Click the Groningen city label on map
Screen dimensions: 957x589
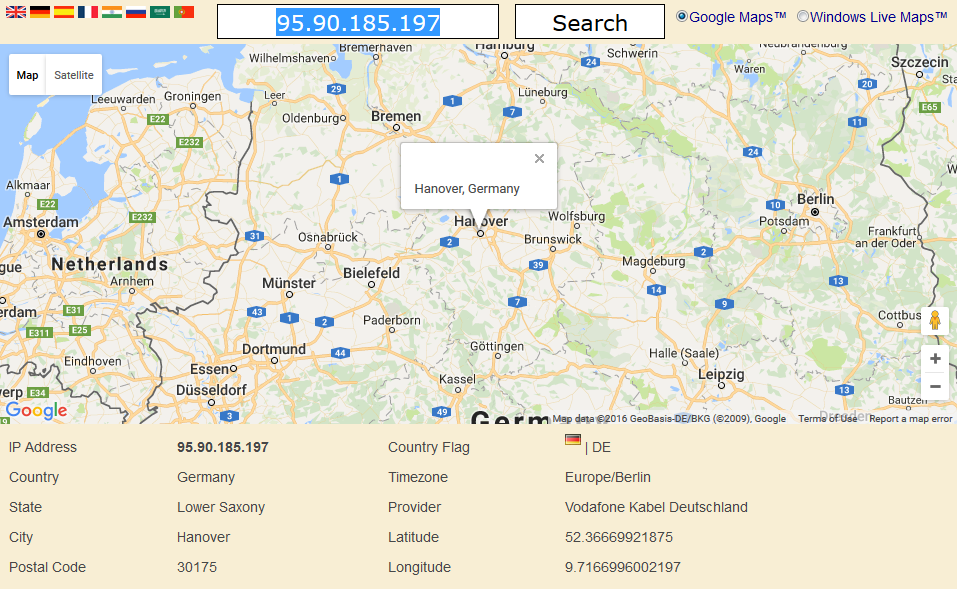coord(192,96)
